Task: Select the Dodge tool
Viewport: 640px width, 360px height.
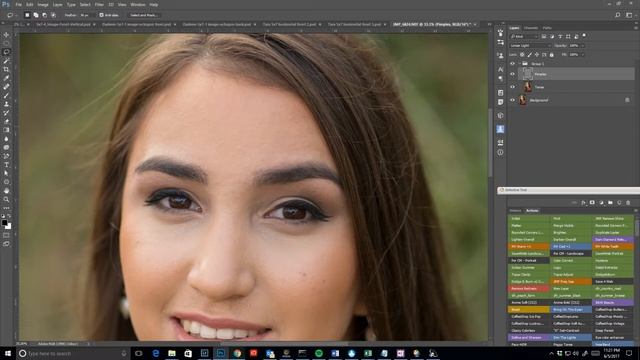Action: pyautogui.click(x=6, y=147)
